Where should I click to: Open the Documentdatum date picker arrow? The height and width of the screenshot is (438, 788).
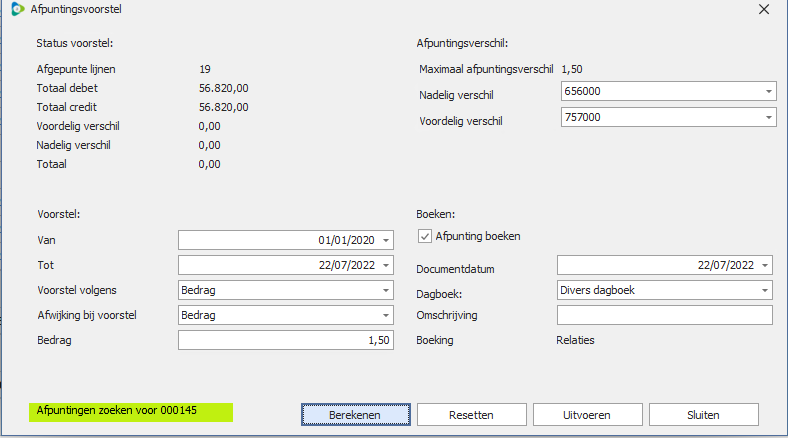click(764, 265)
